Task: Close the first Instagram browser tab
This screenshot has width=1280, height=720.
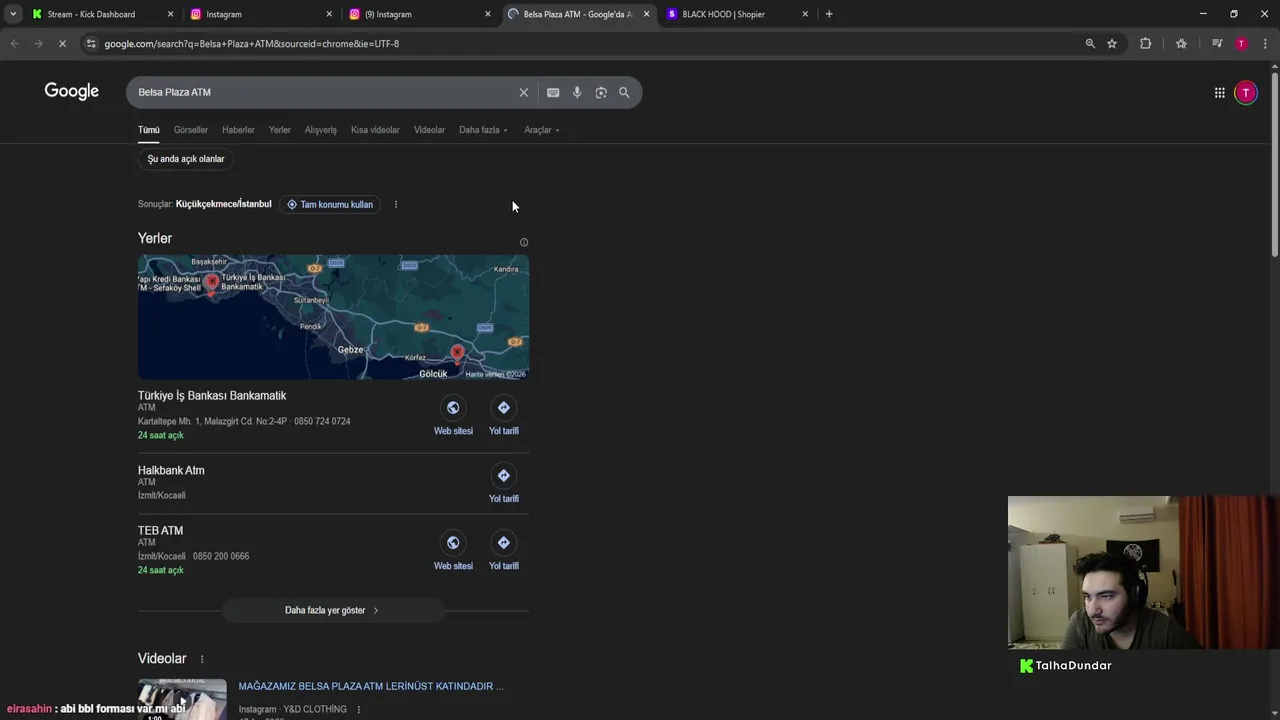Action: [x=329, y=14]
